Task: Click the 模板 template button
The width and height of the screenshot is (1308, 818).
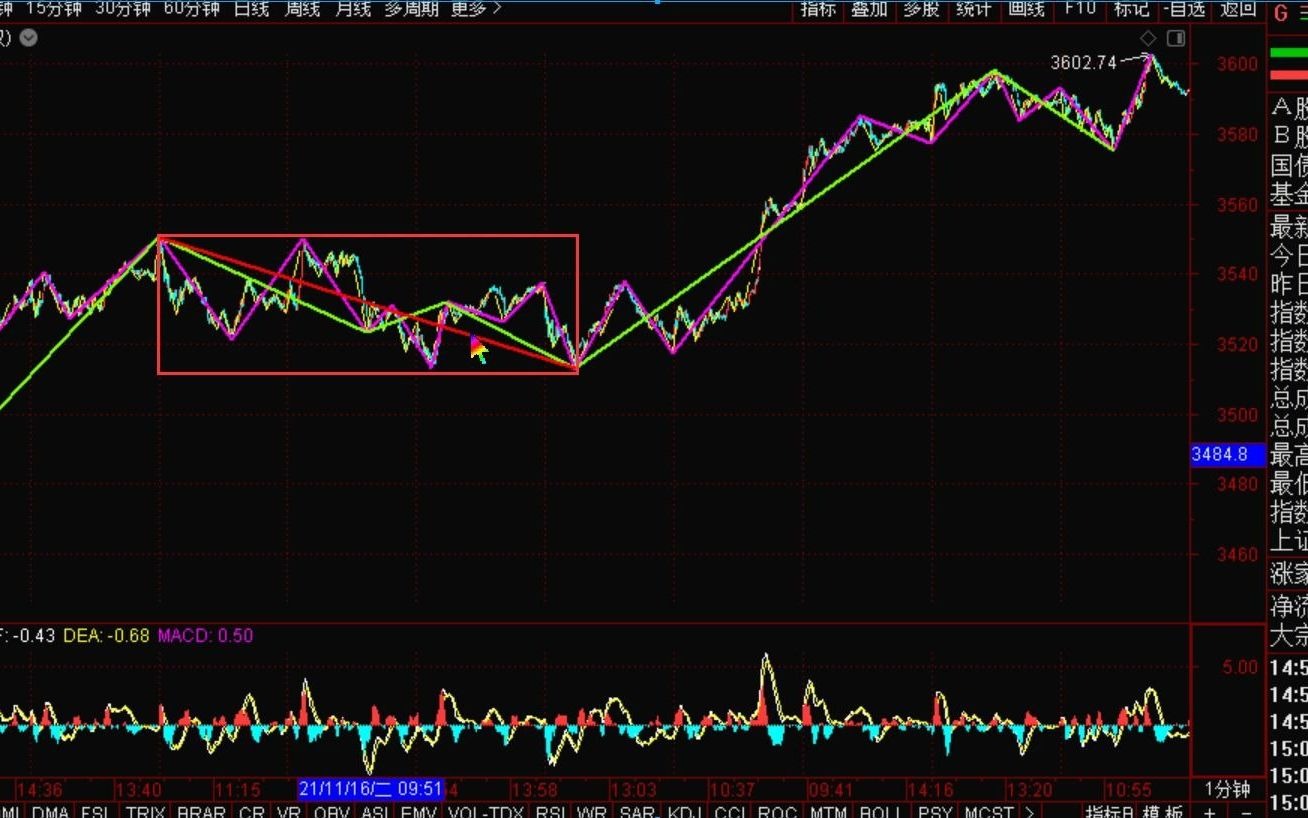Action: click(1163, 811)
